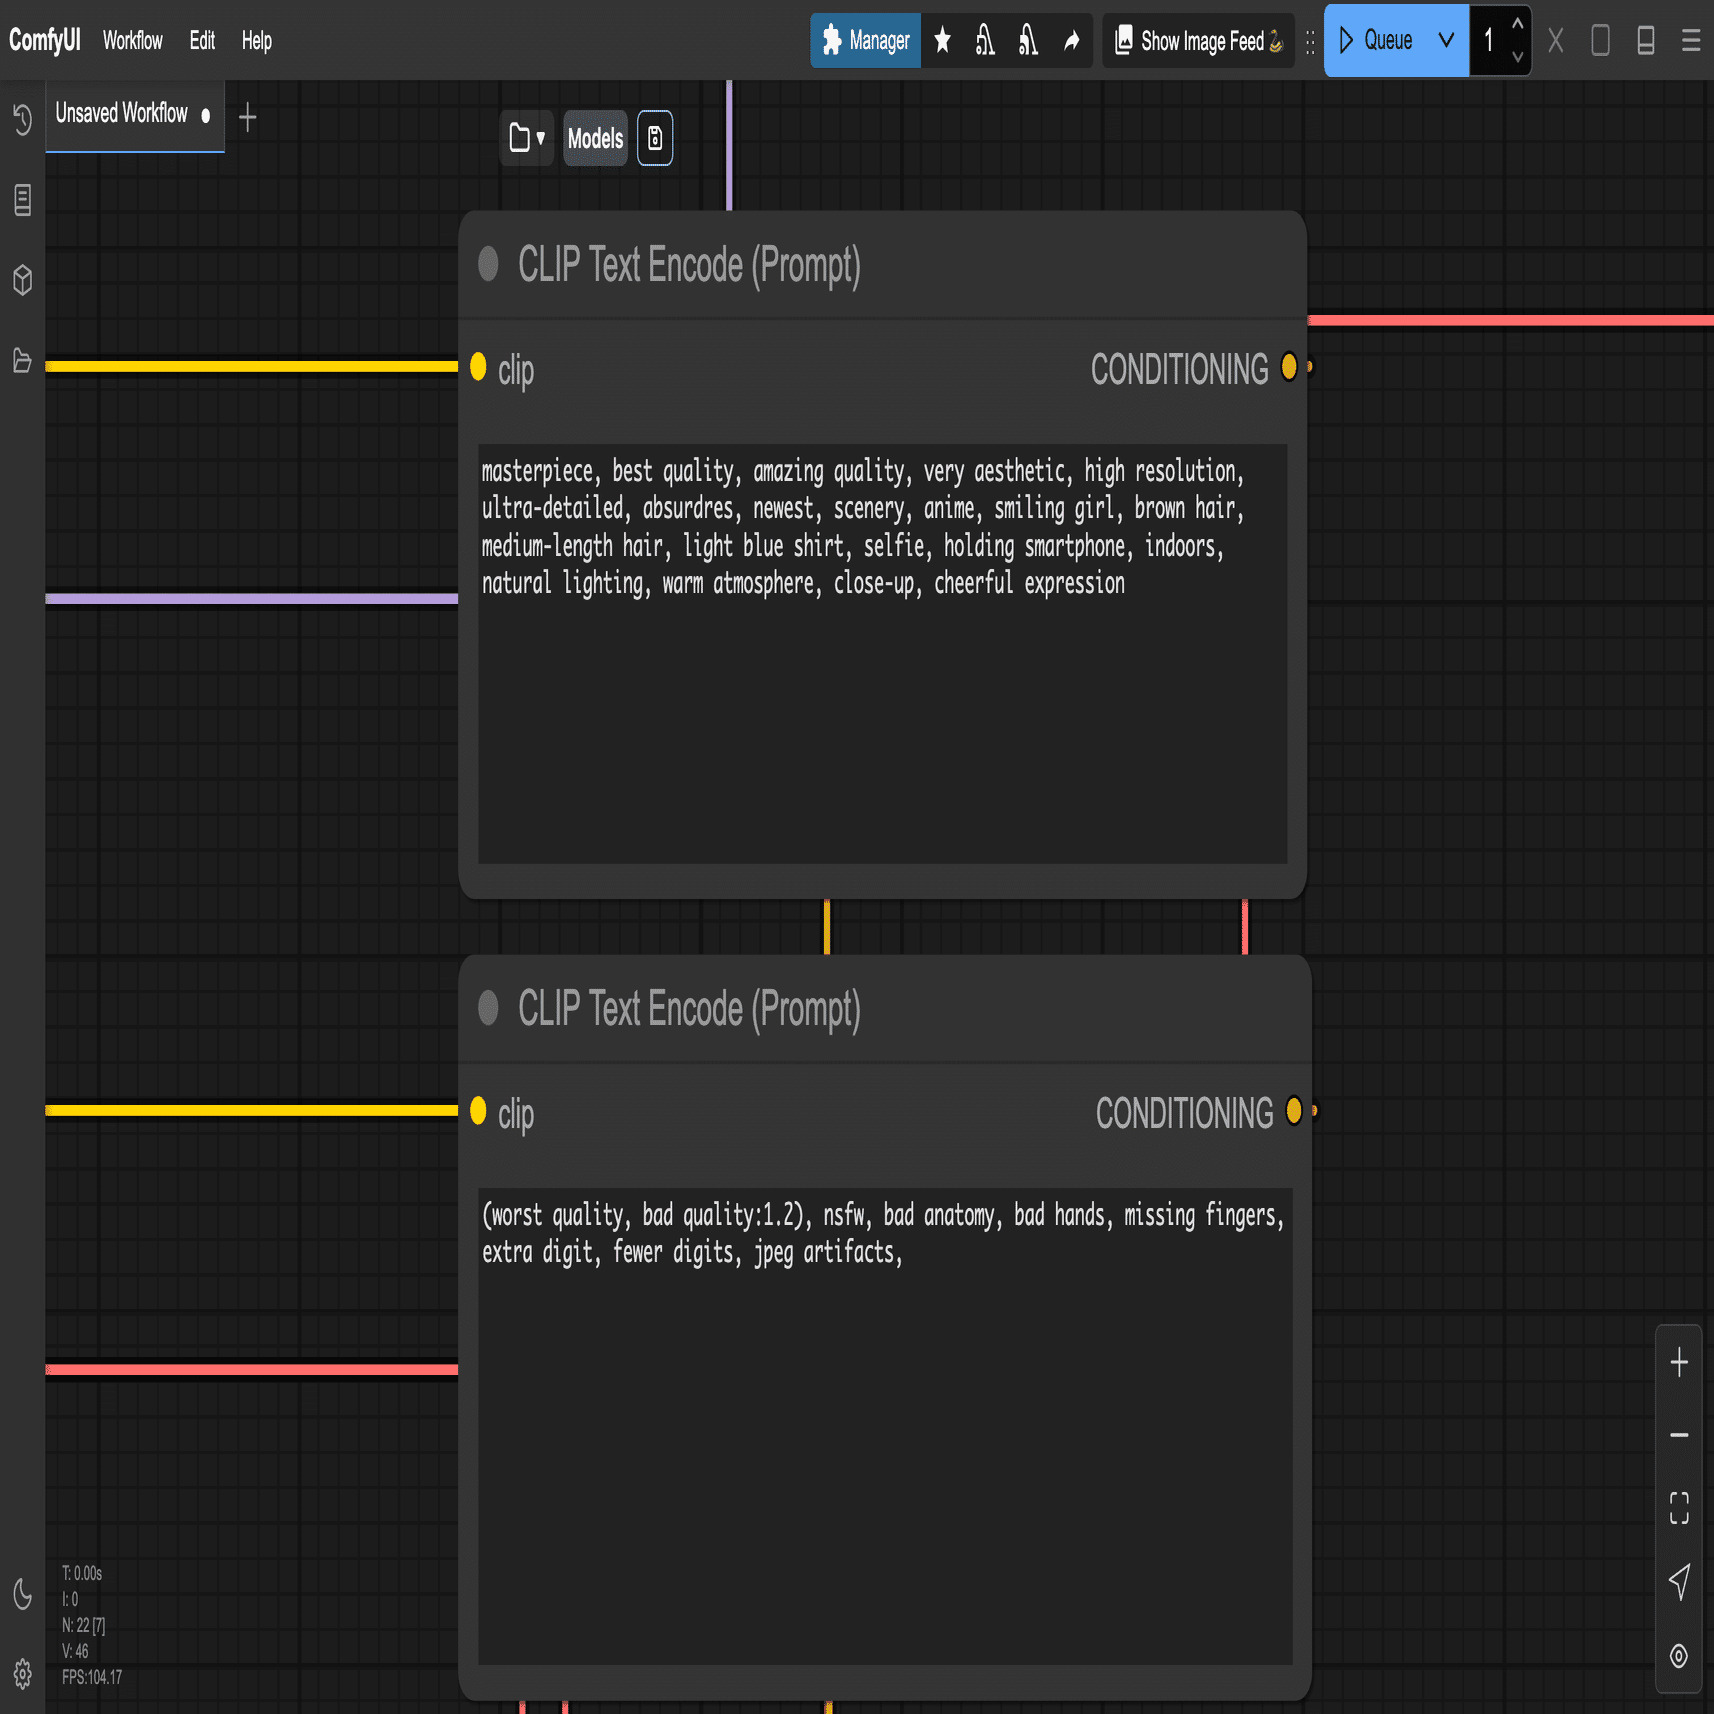Click CONDITIONING output slot on bottom node
Viewport: 1714px width, 1714px height.
[x=1294, y=1111]
